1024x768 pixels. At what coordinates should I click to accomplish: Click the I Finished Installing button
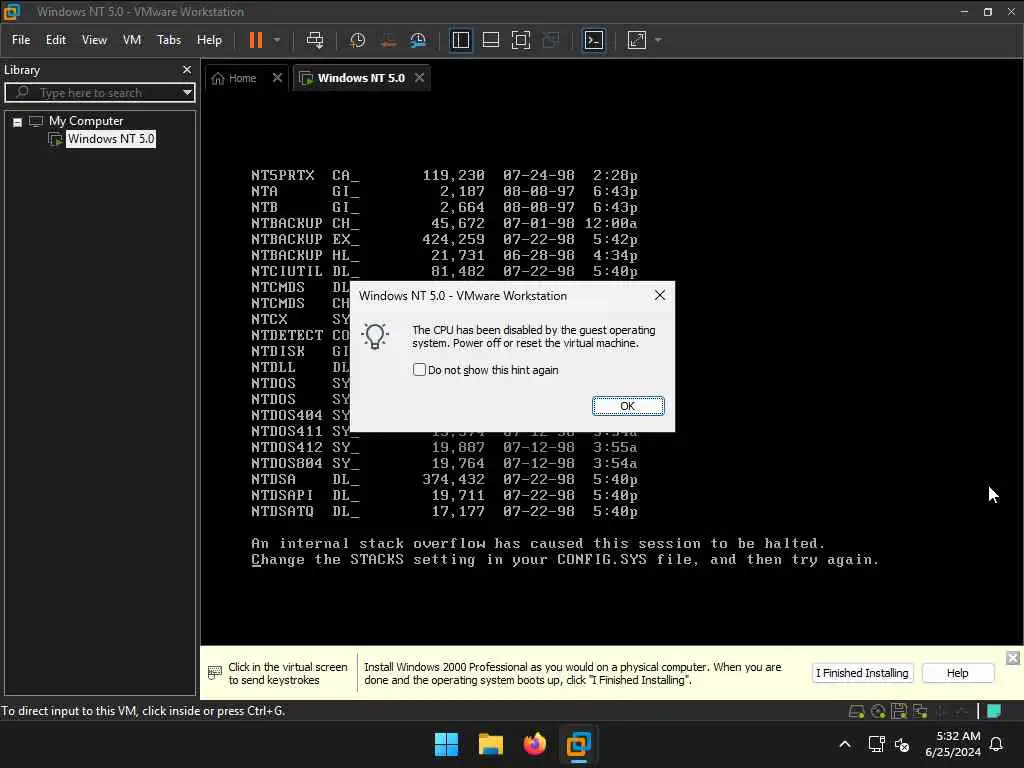862,673
